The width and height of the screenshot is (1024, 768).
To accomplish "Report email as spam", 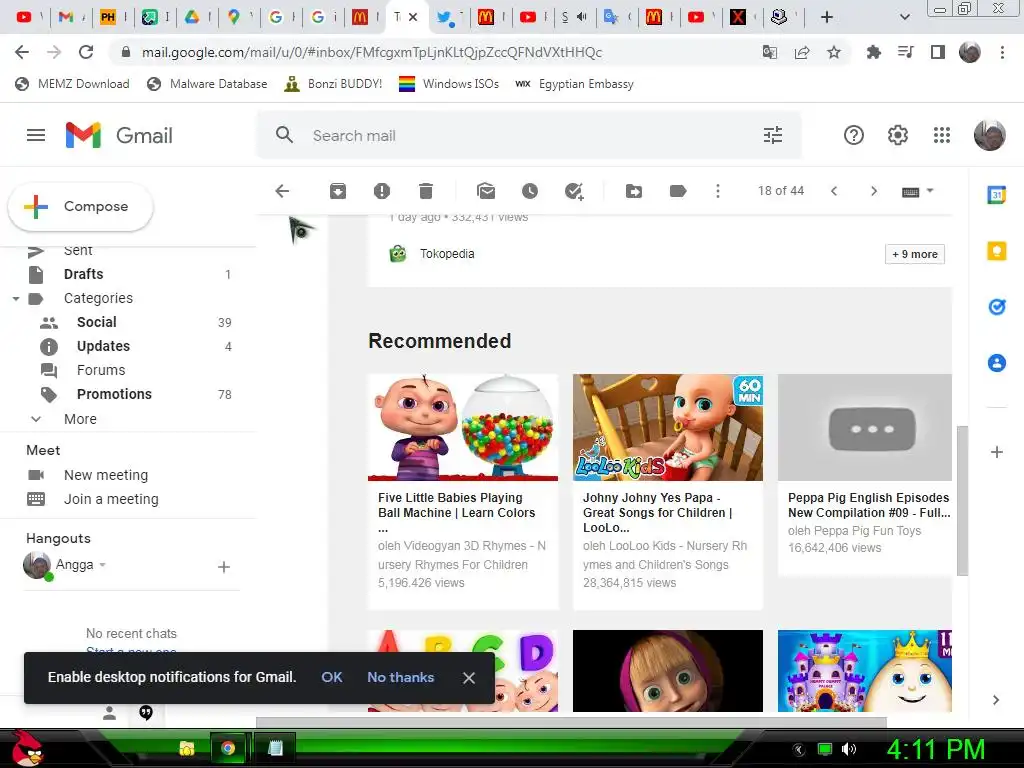I will pos(381,191).
